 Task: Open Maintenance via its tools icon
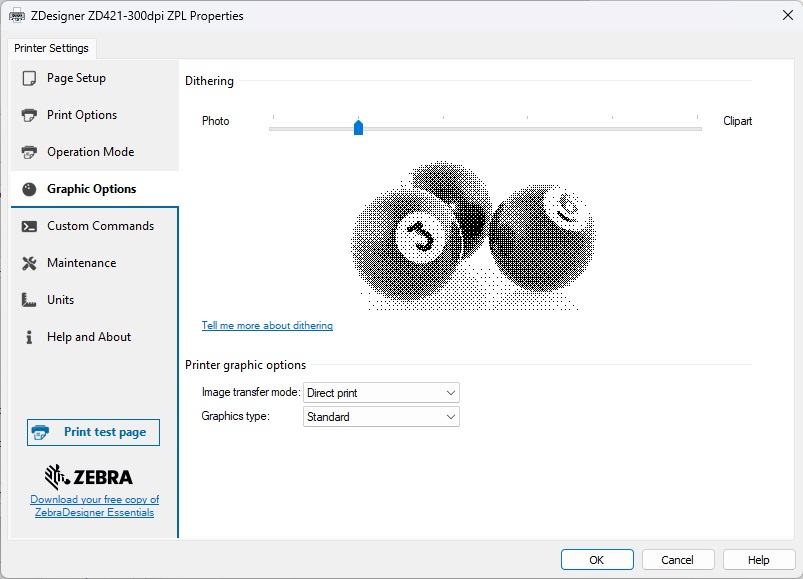click(x=29, y=263)
